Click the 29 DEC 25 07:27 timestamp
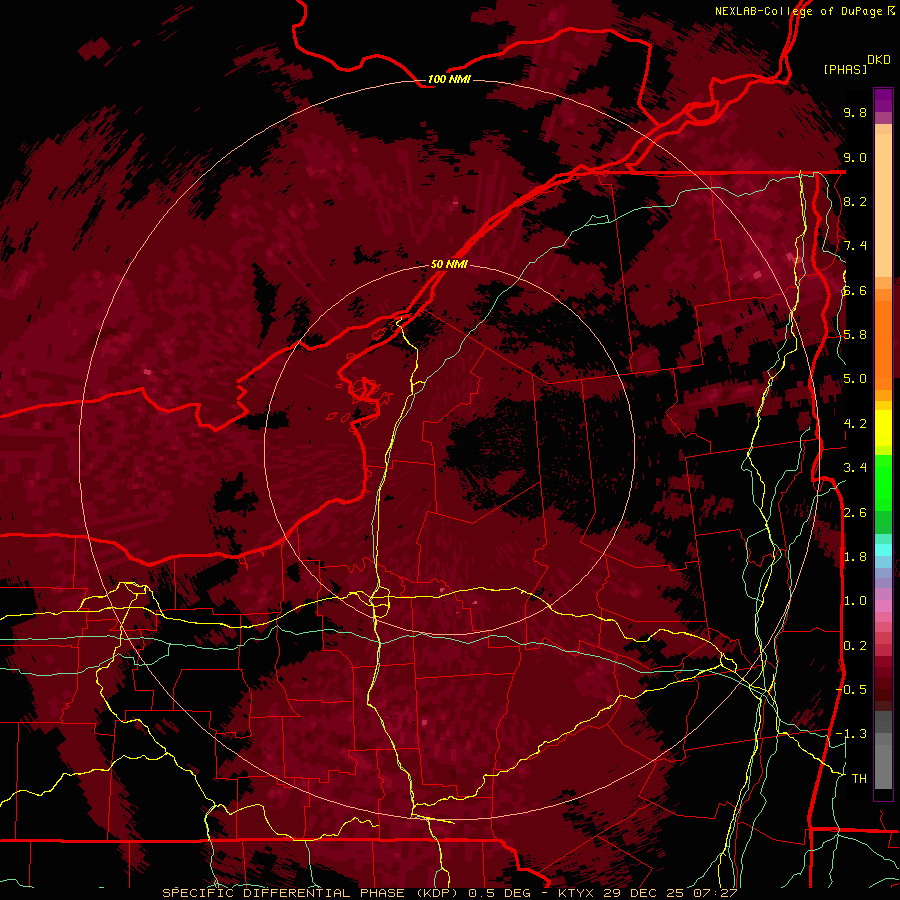Image resolution: width=900 pixels, height=900 pixels. [670, 893]
